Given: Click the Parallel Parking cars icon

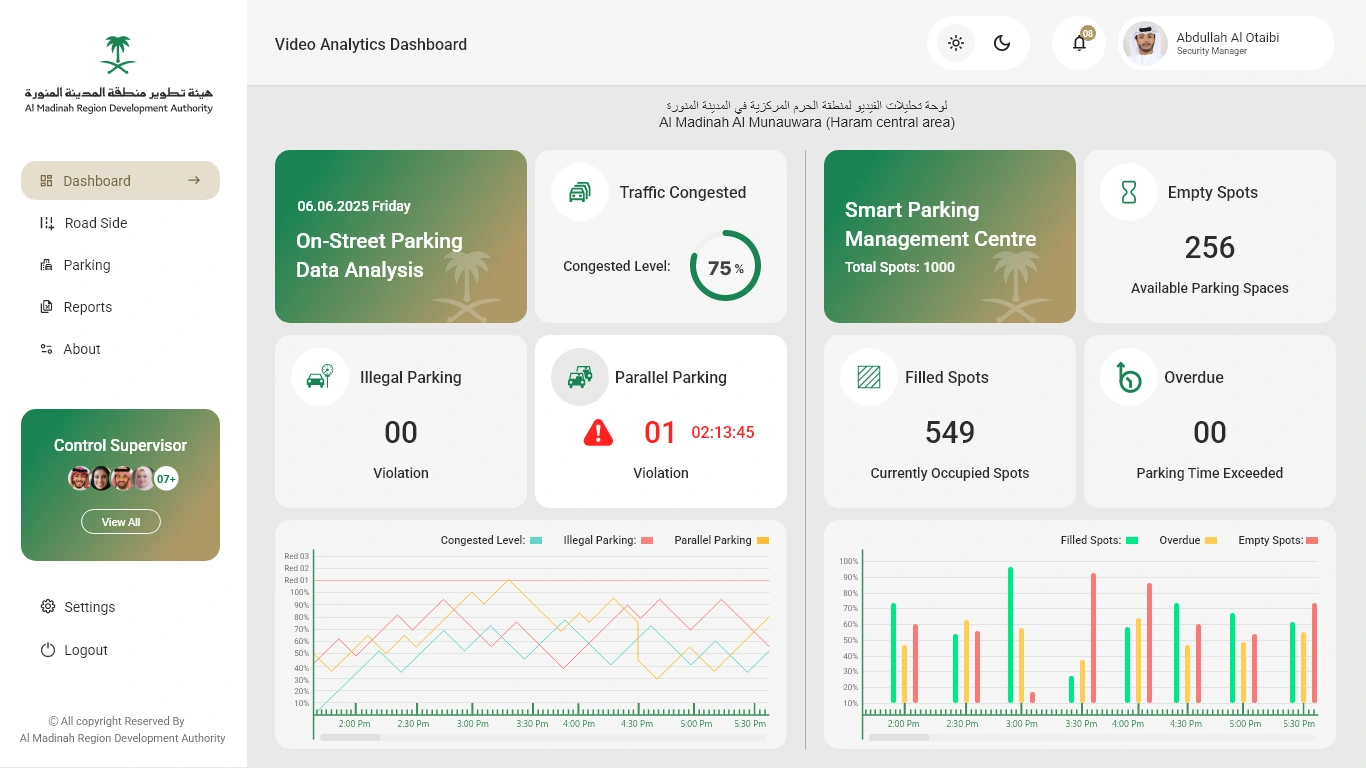Looking at the screenshot, I should [580, 377].
